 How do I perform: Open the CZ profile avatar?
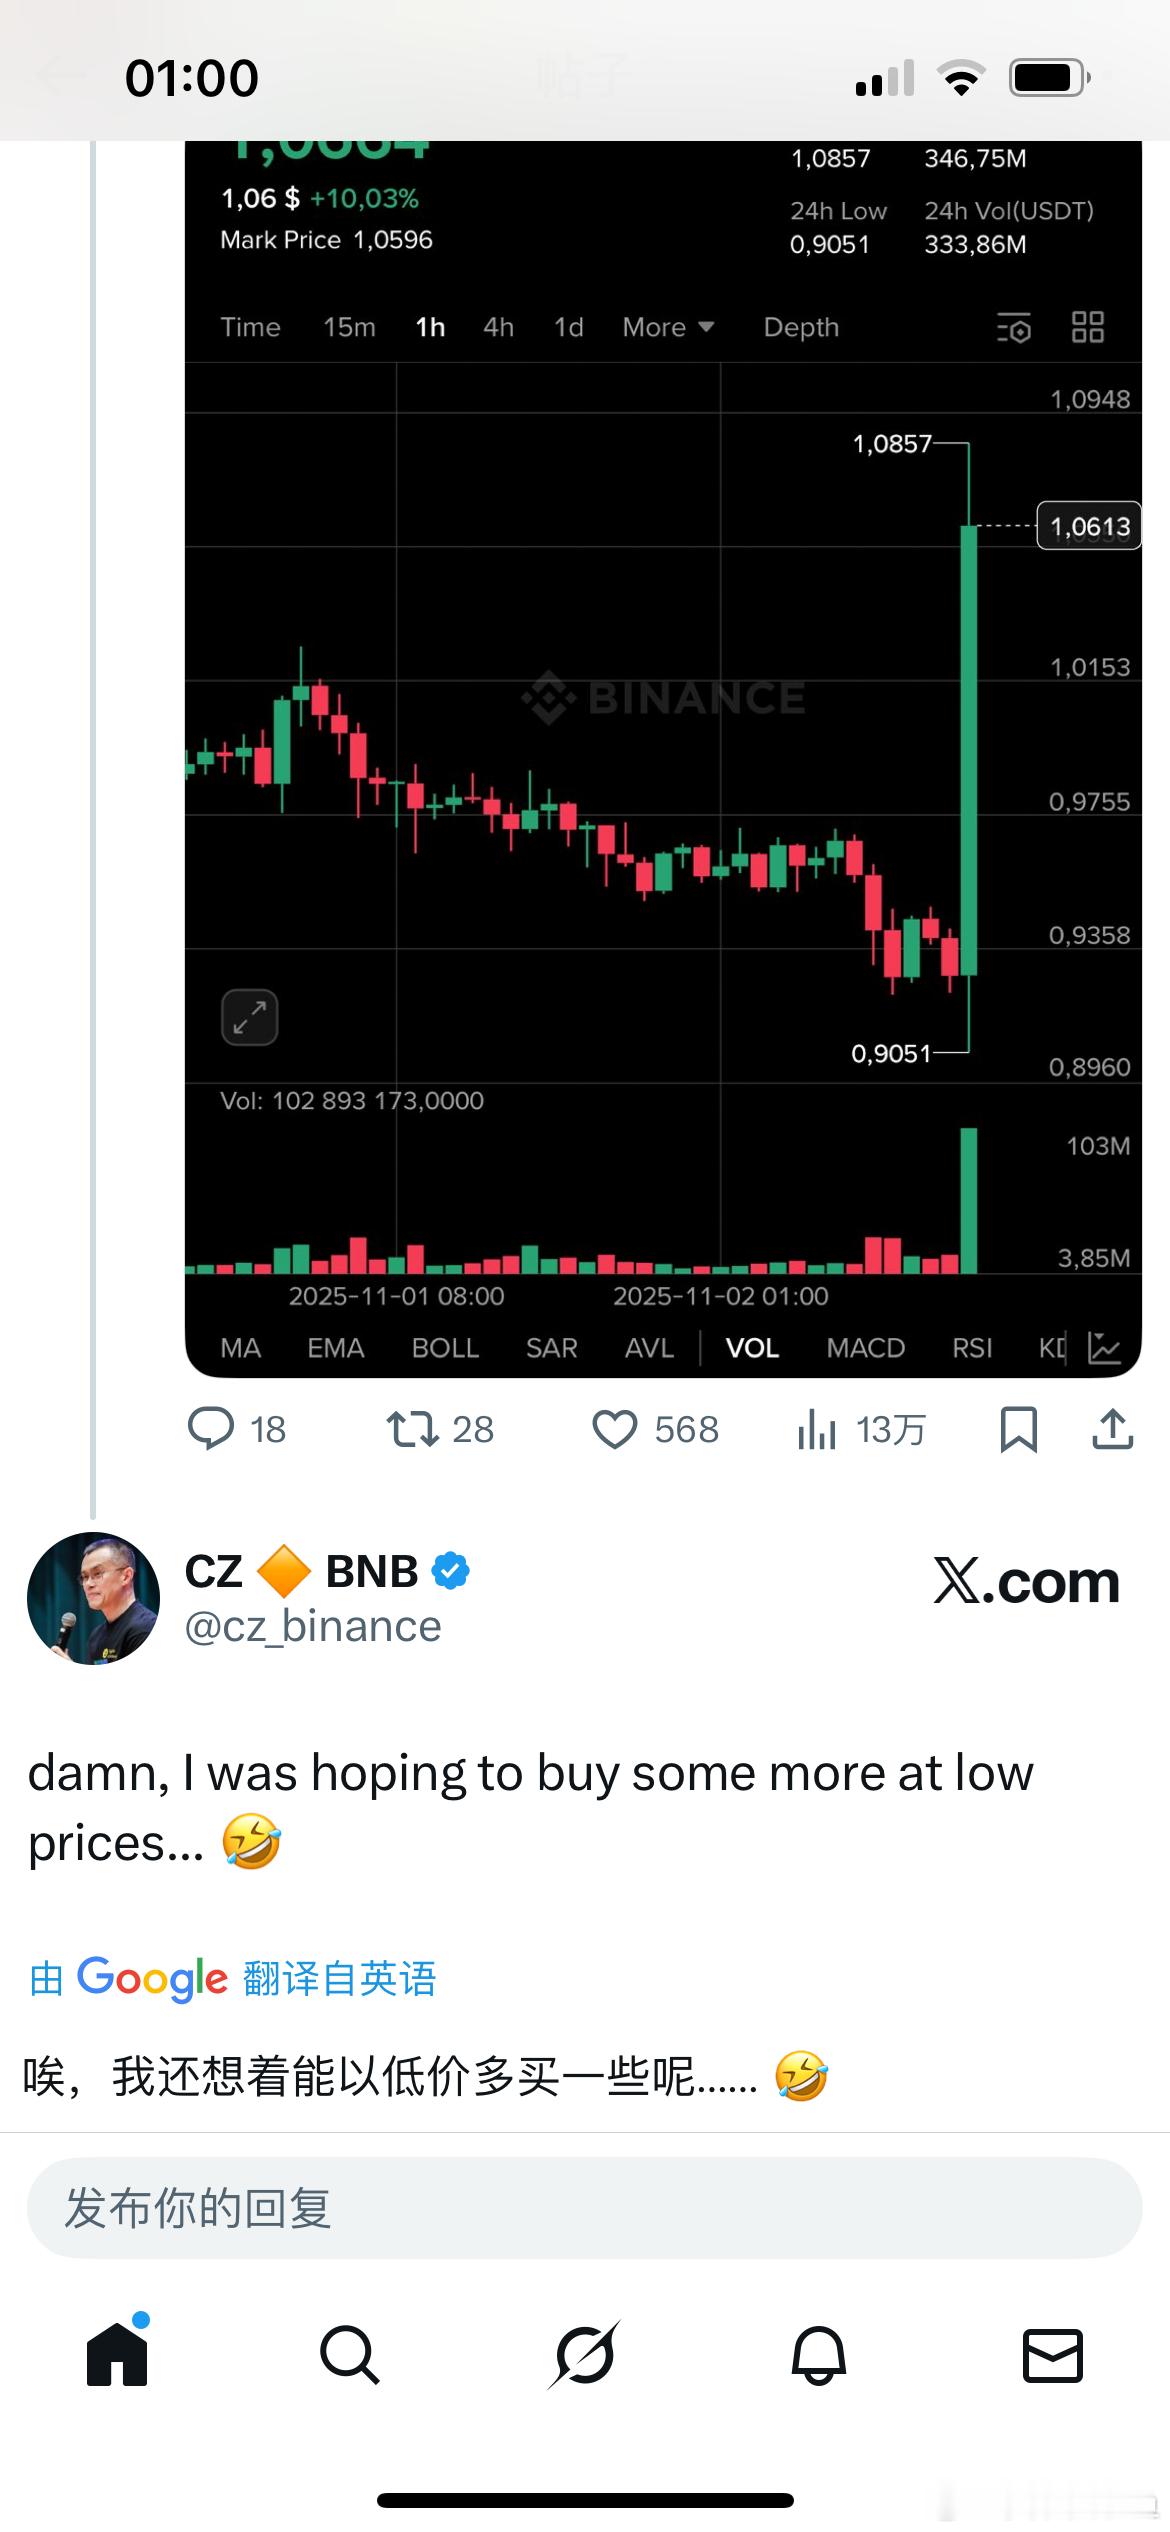pyautogui.click(x=93, y=1598)
